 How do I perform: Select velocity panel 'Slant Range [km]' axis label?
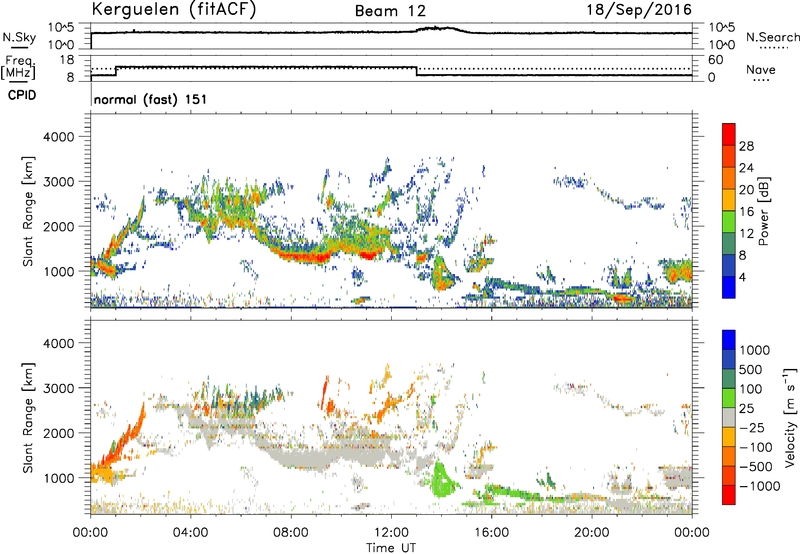[28, 418]
